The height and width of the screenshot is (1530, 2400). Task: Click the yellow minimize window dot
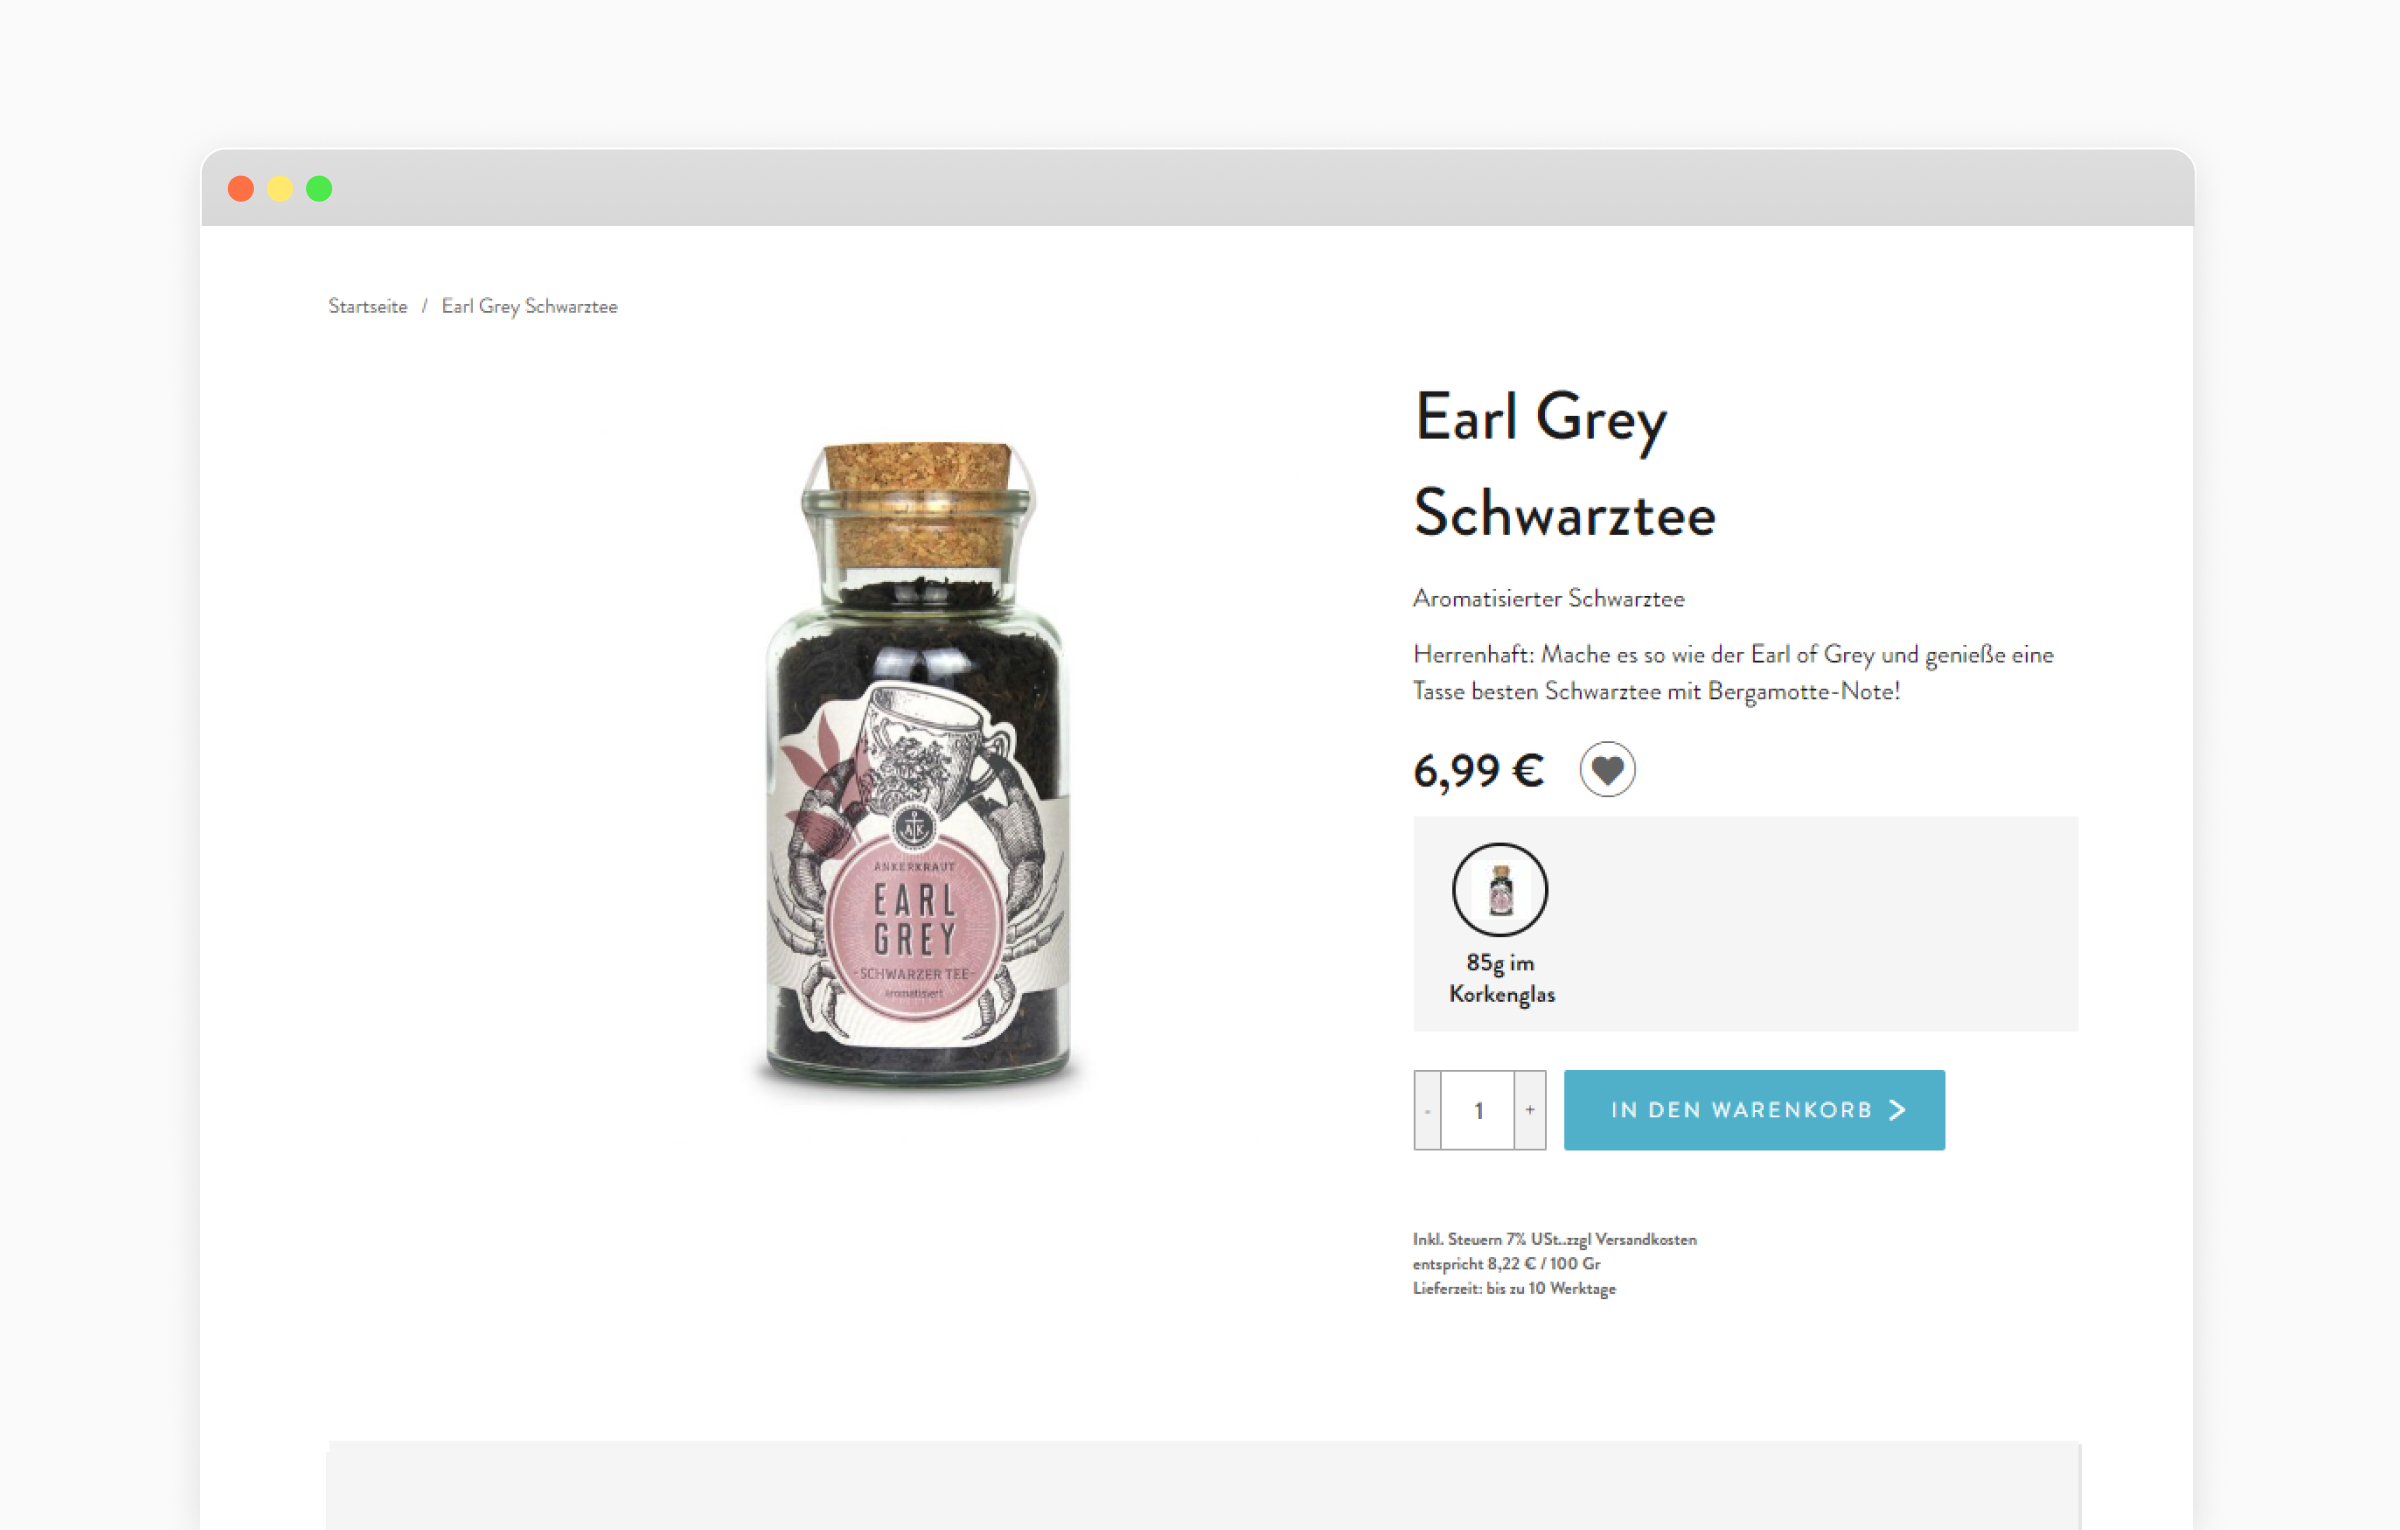coord(280,188)
